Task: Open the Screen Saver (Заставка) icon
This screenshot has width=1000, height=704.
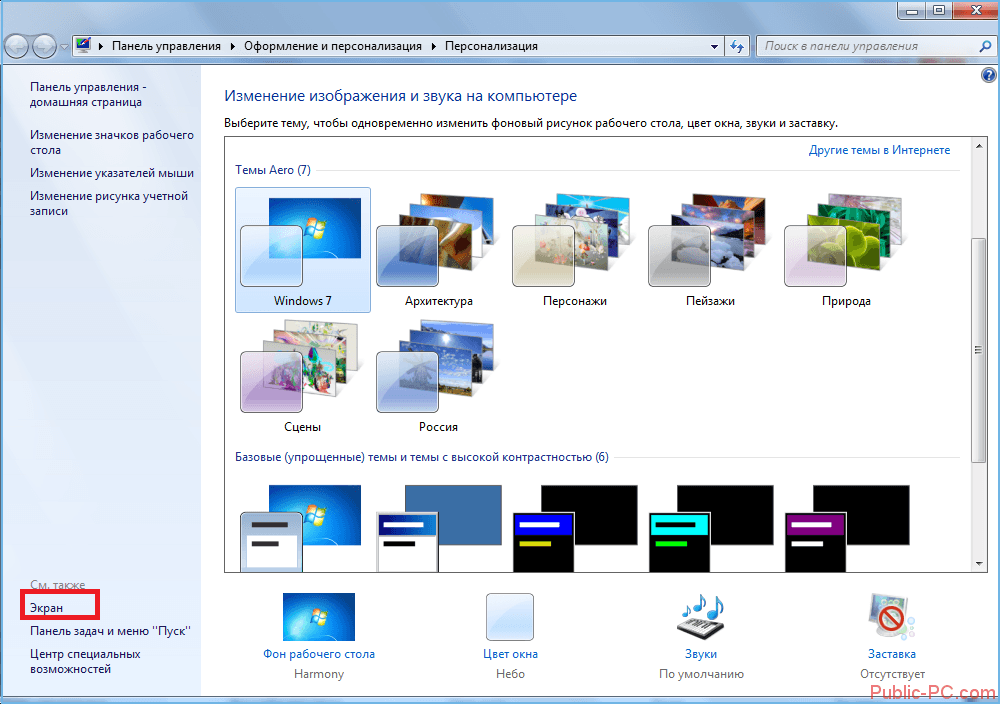Action: point(891,617)
